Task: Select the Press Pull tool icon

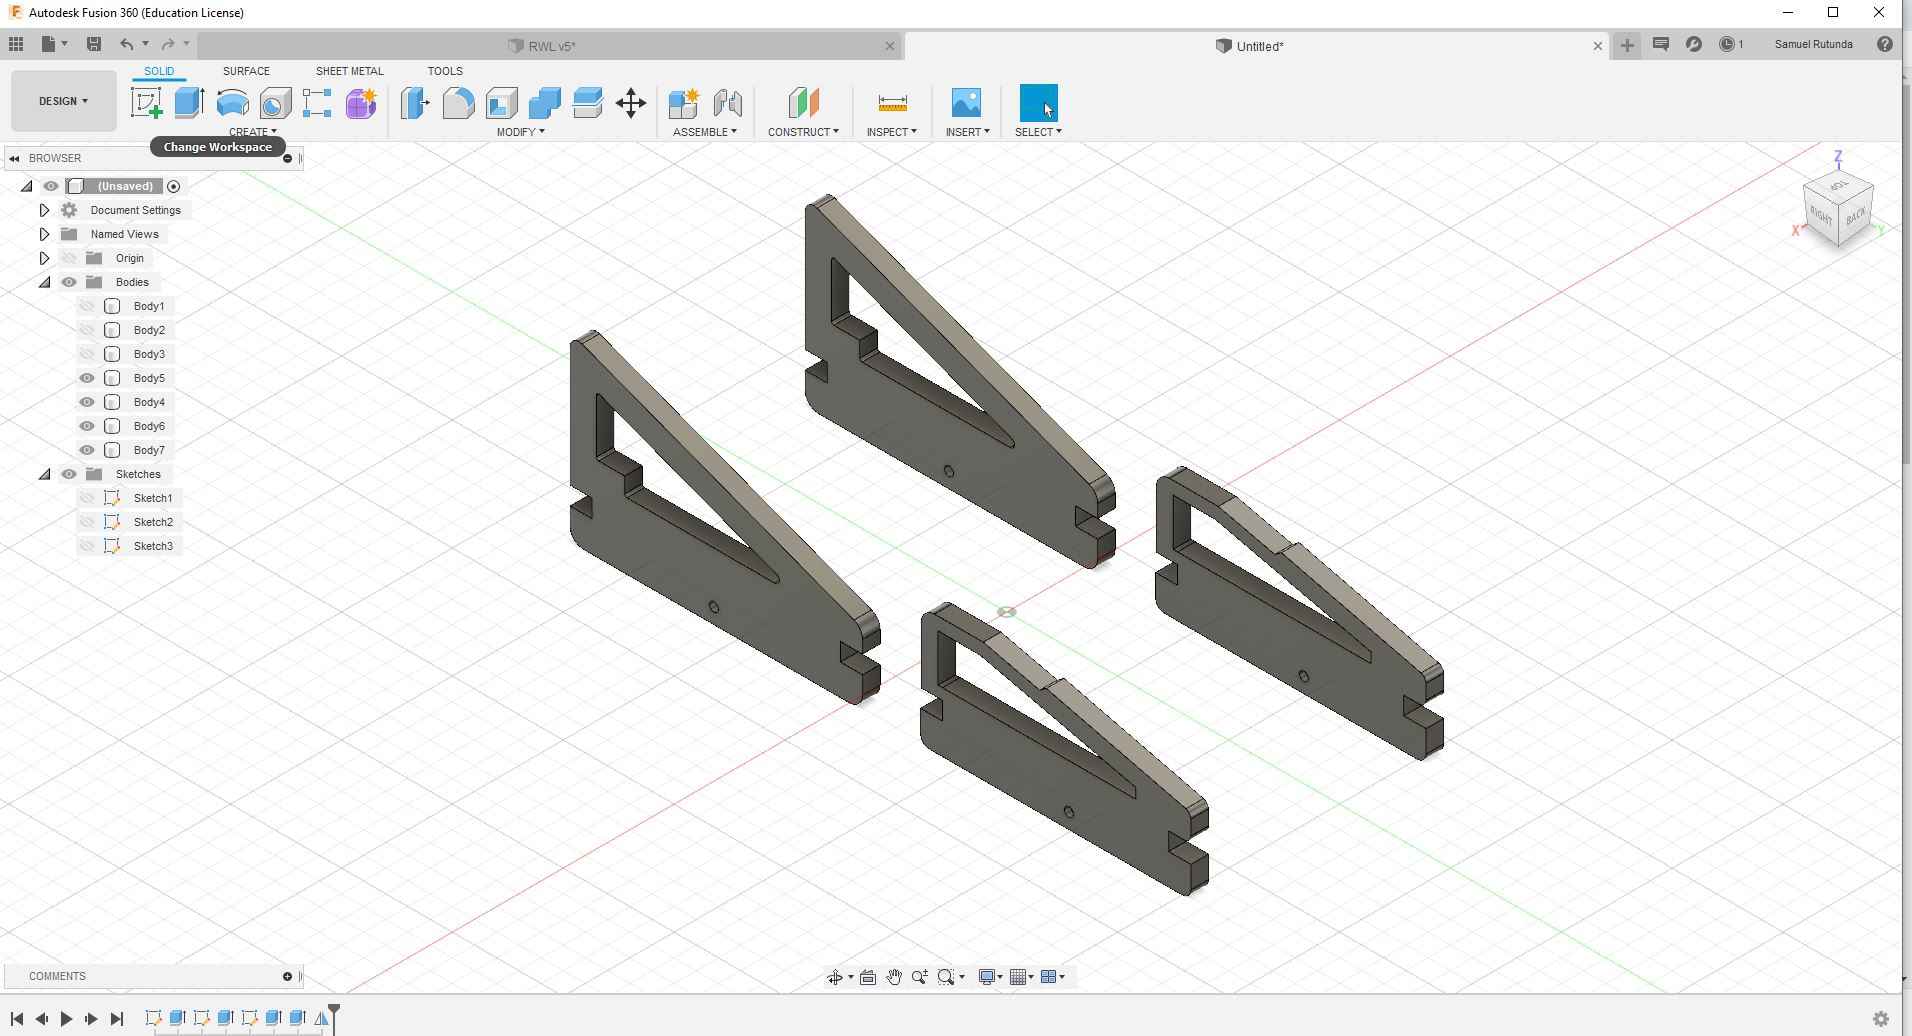Action: pyautogui.click(x=415, y=103)
